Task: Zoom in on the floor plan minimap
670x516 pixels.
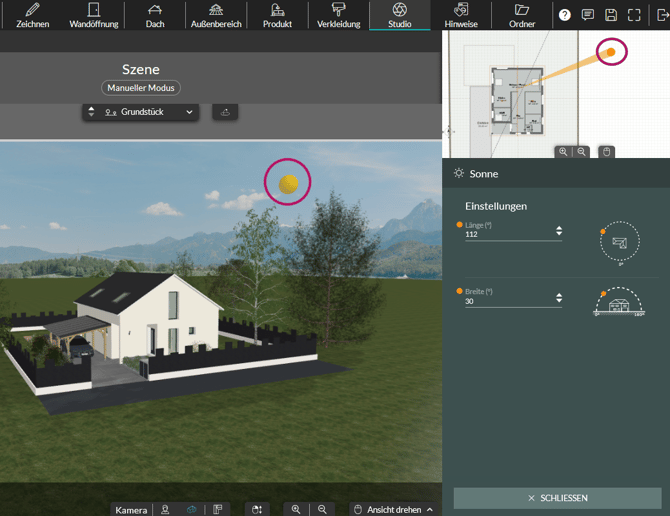Action: pos(563,152)
